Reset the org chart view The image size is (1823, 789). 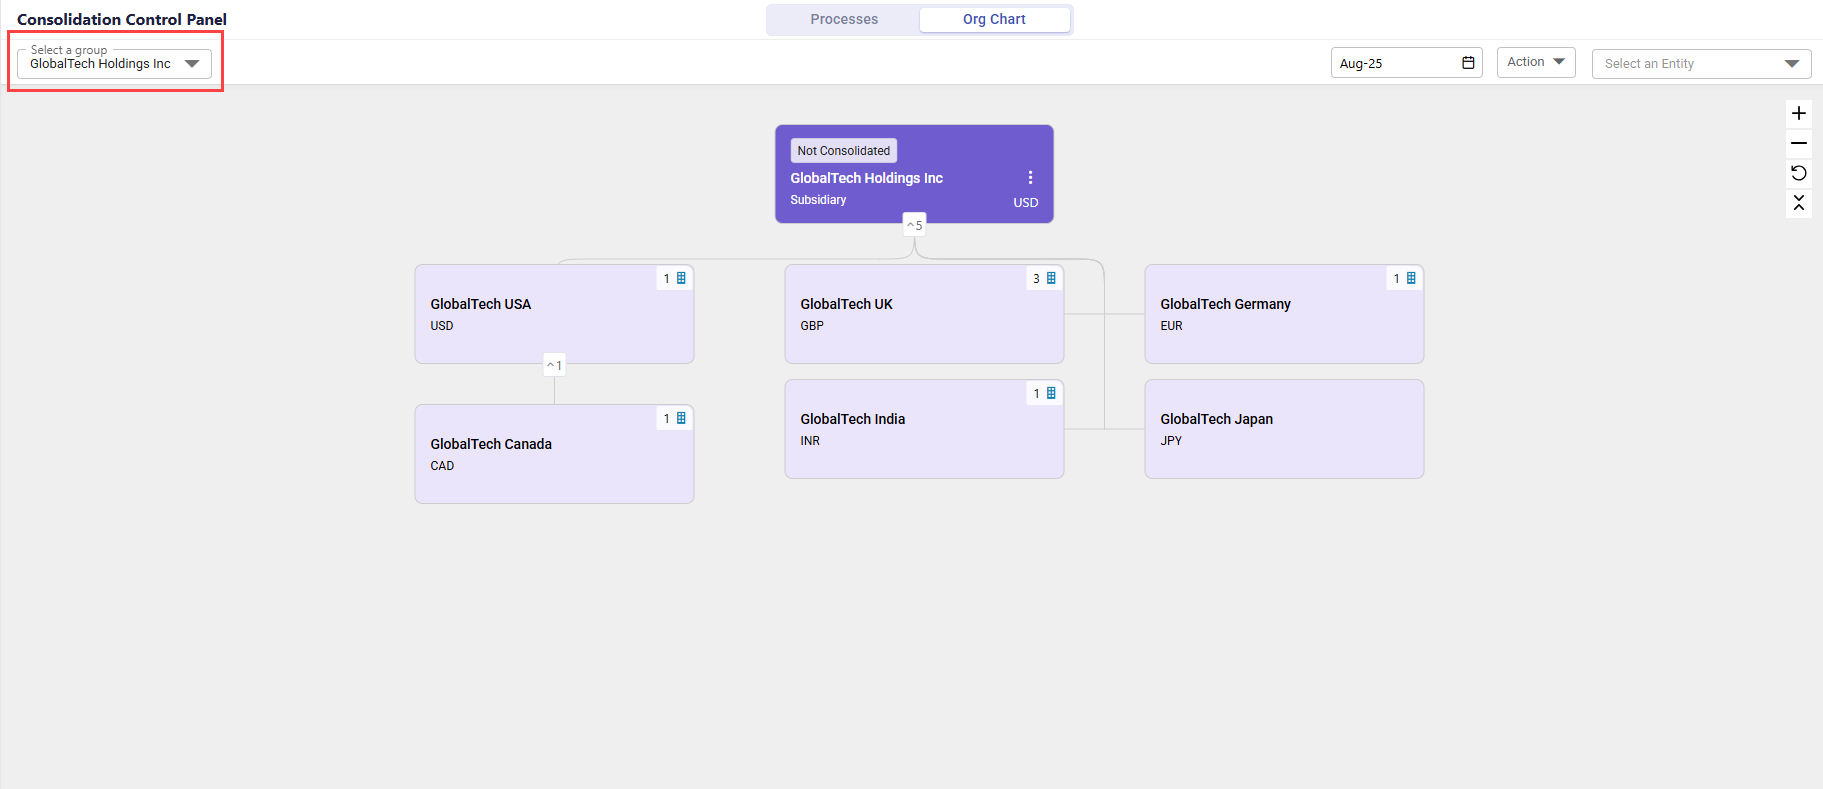click(1798, 173)
